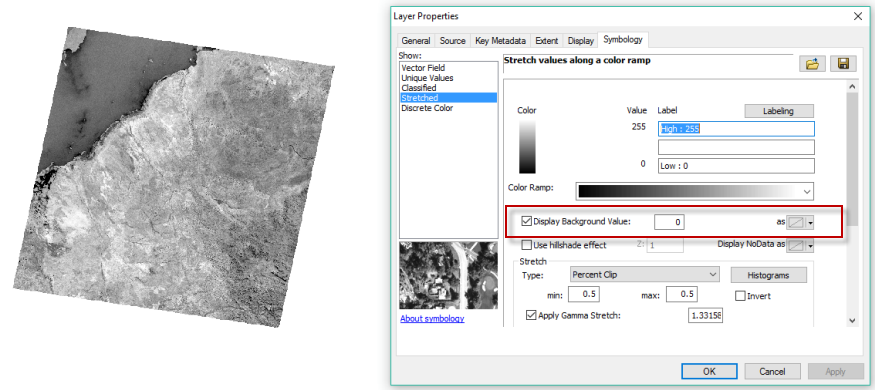Click the scroll up arrow in symbology panel
The height and width of the screenshot is (391, 875).
[852, 86]
